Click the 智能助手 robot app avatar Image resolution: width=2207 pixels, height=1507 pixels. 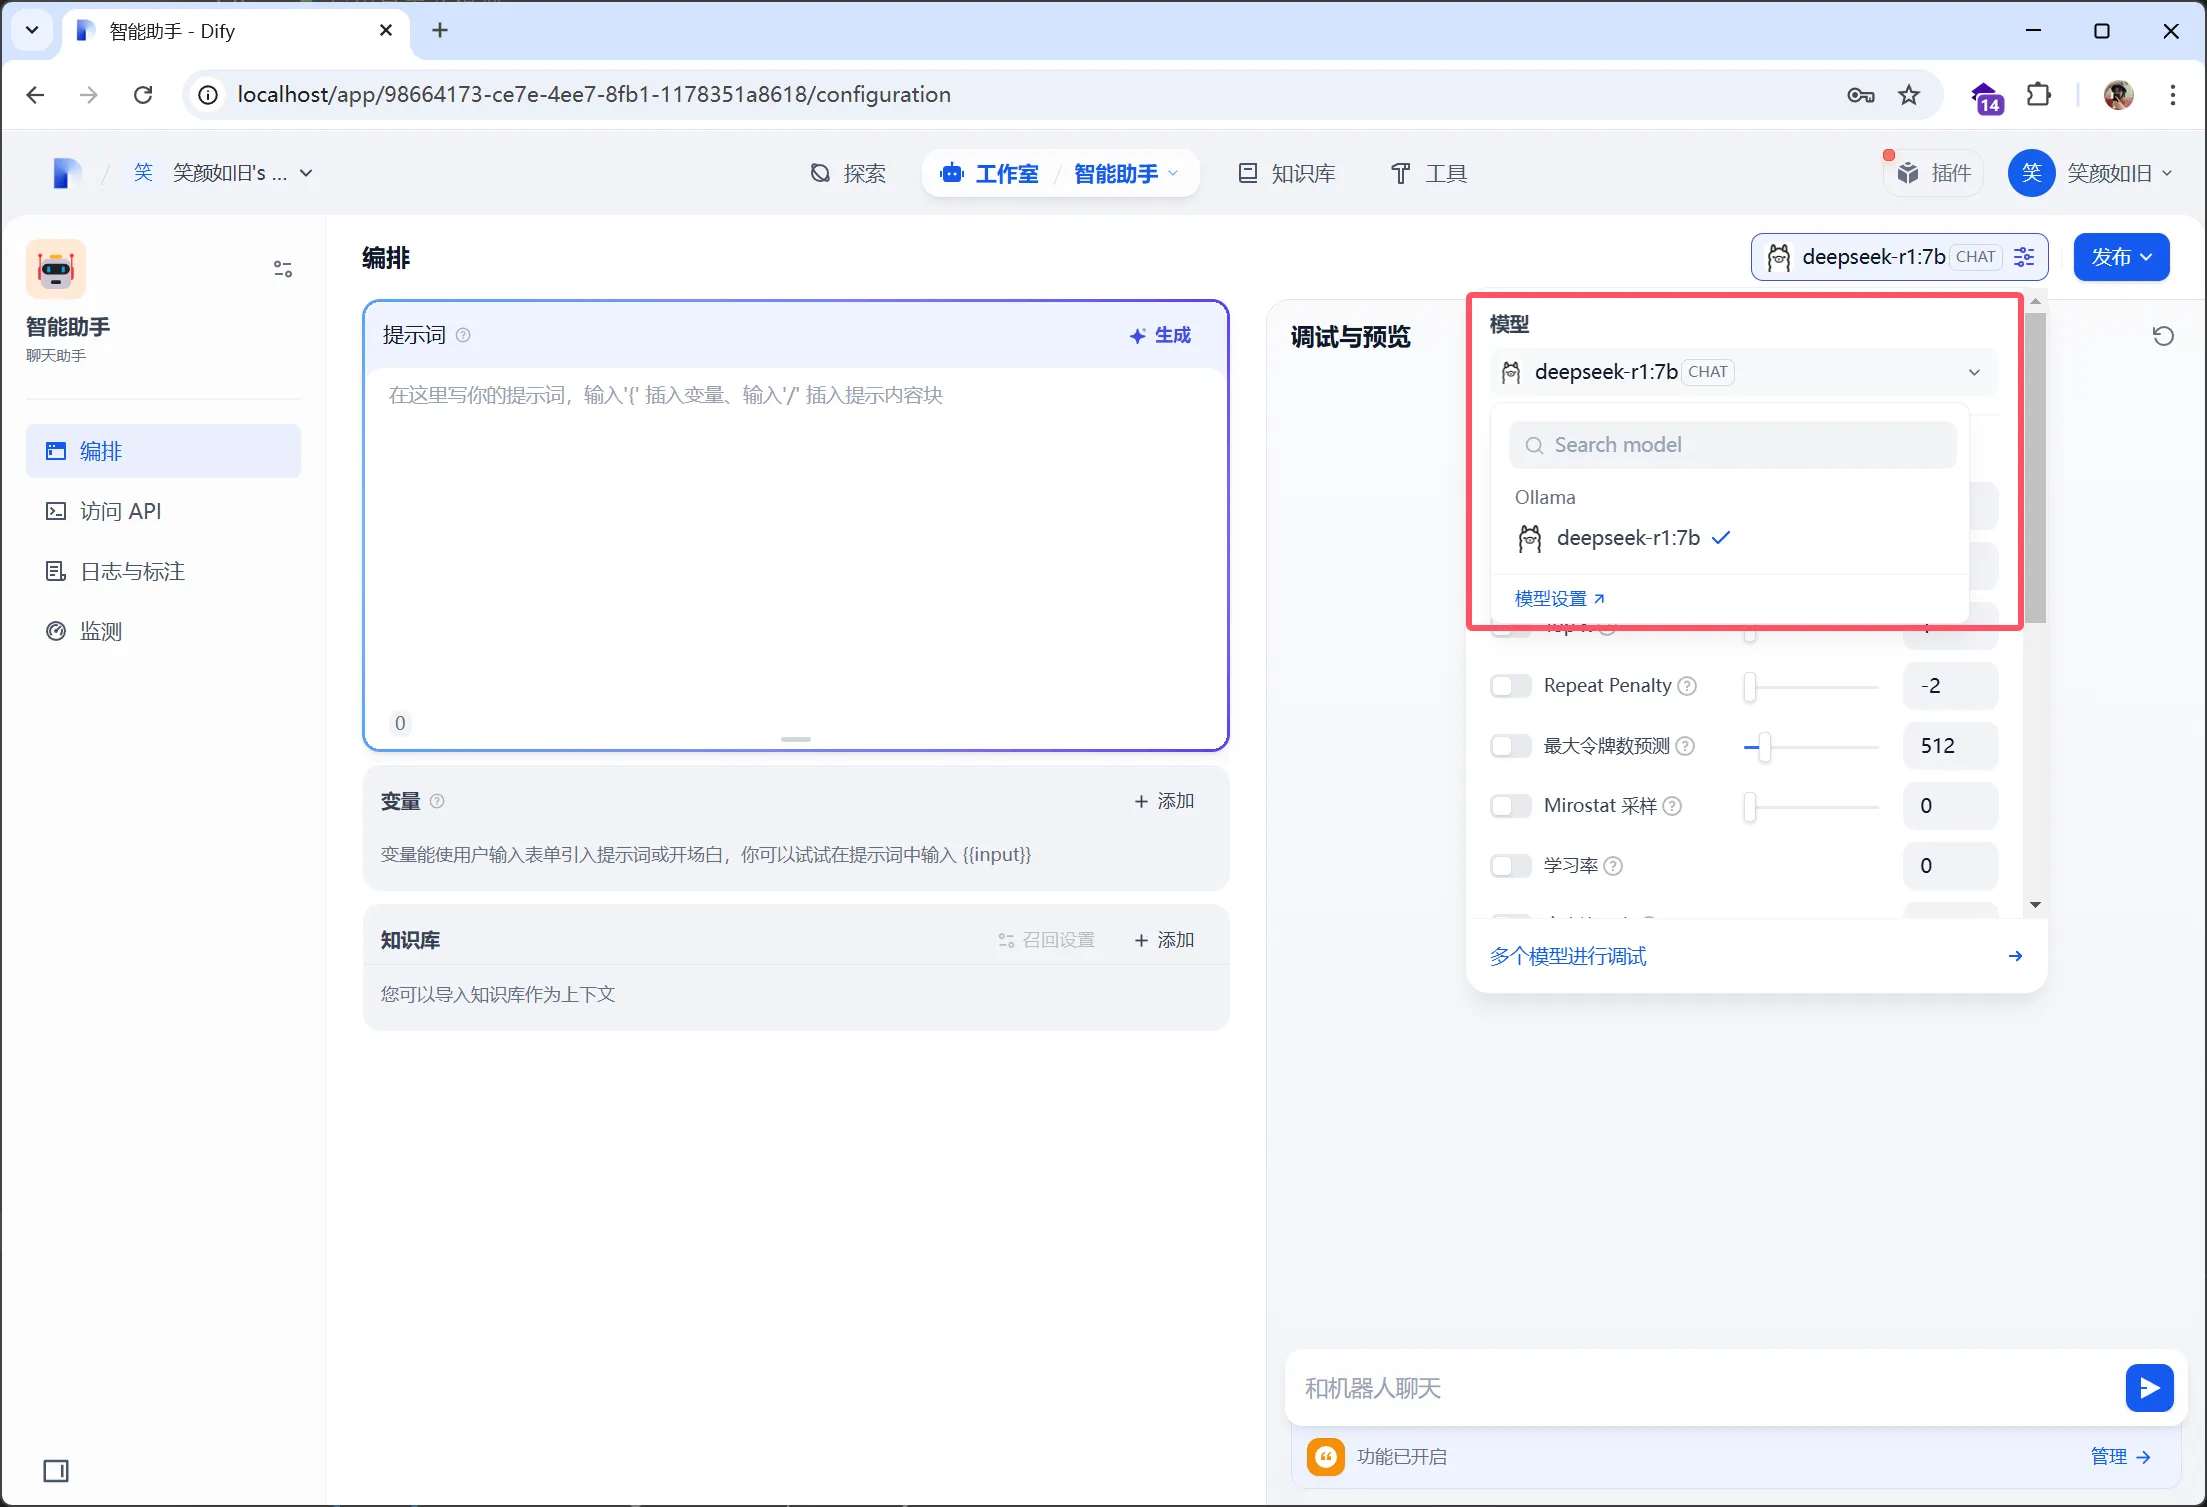click(56, 269)
